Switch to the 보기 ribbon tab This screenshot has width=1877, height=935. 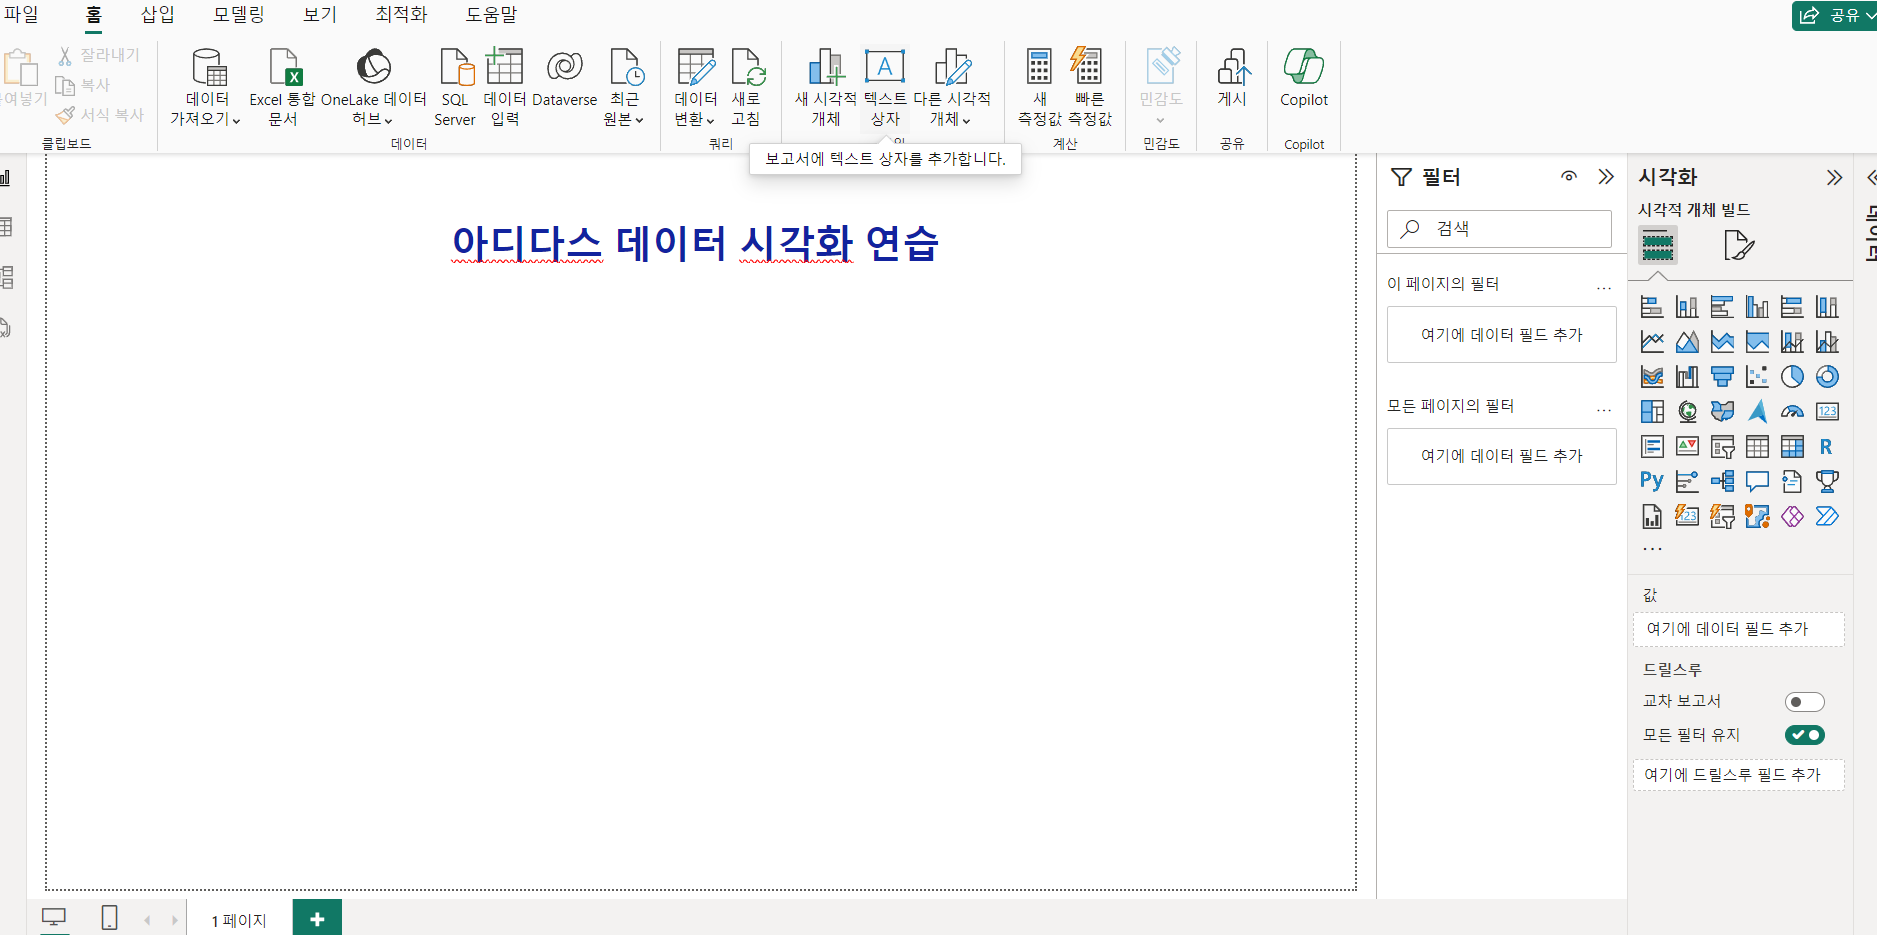320,15
